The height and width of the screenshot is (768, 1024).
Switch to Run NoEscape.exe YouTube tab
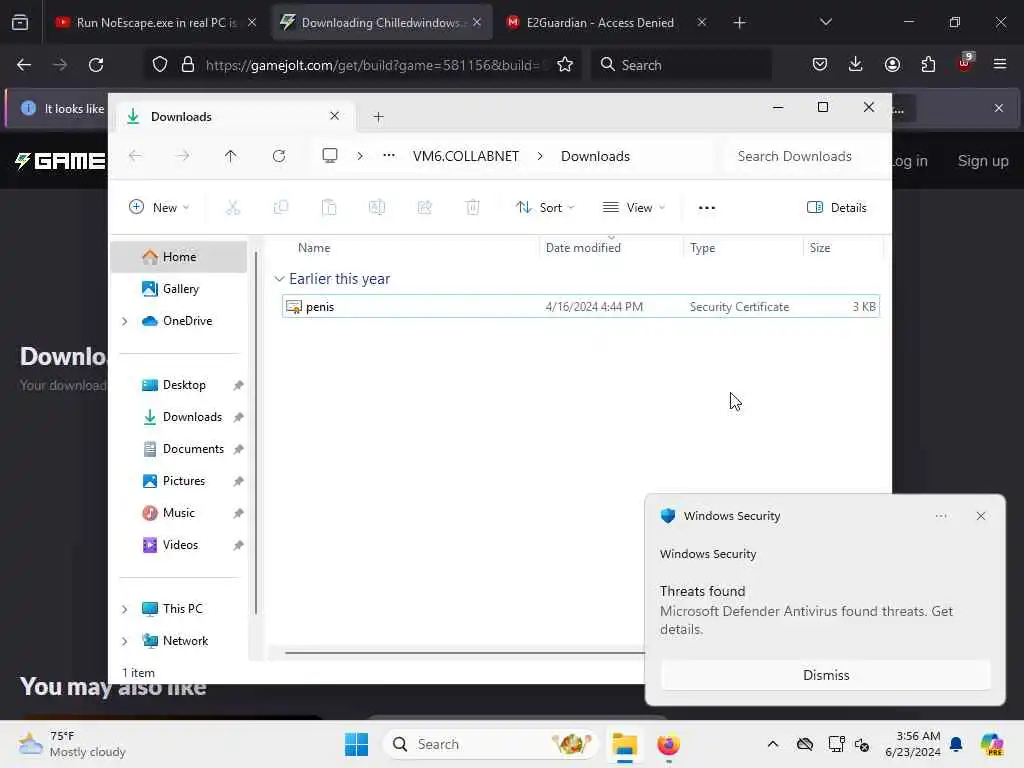click(x=155, y=22)
